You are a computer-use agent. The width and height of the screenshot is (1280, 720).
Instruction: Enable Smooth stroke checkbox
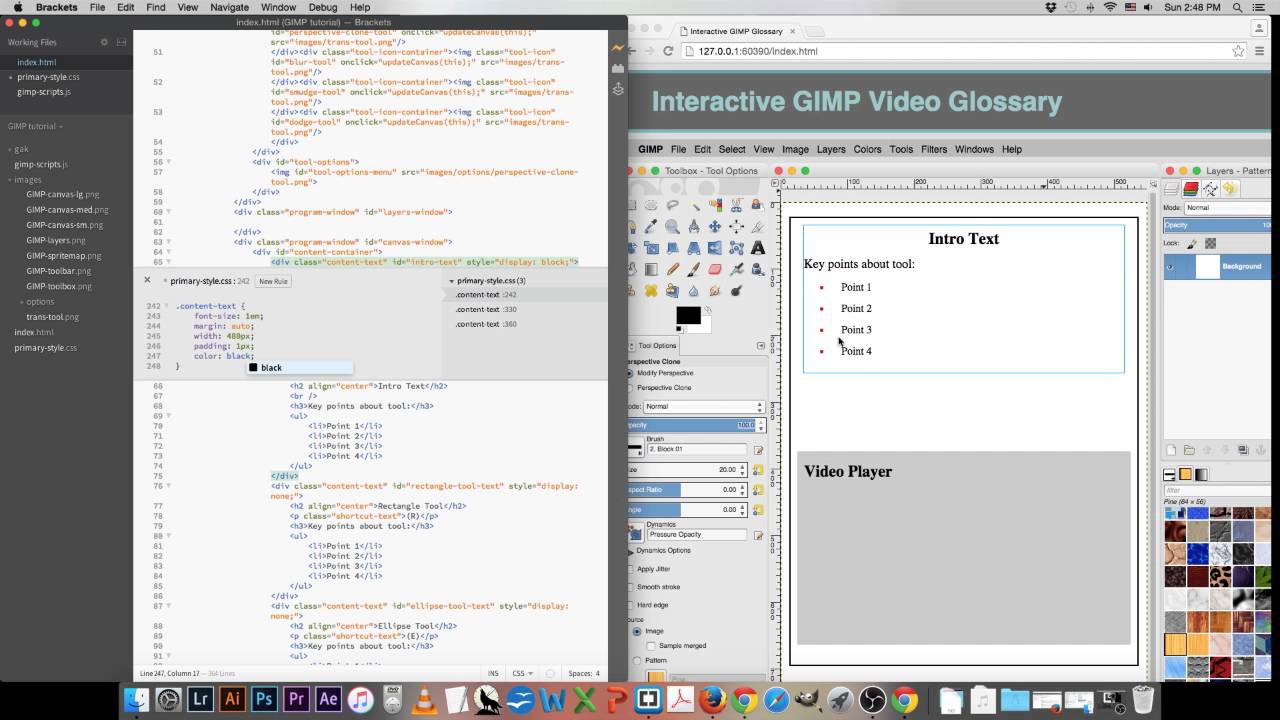[631, 587]
